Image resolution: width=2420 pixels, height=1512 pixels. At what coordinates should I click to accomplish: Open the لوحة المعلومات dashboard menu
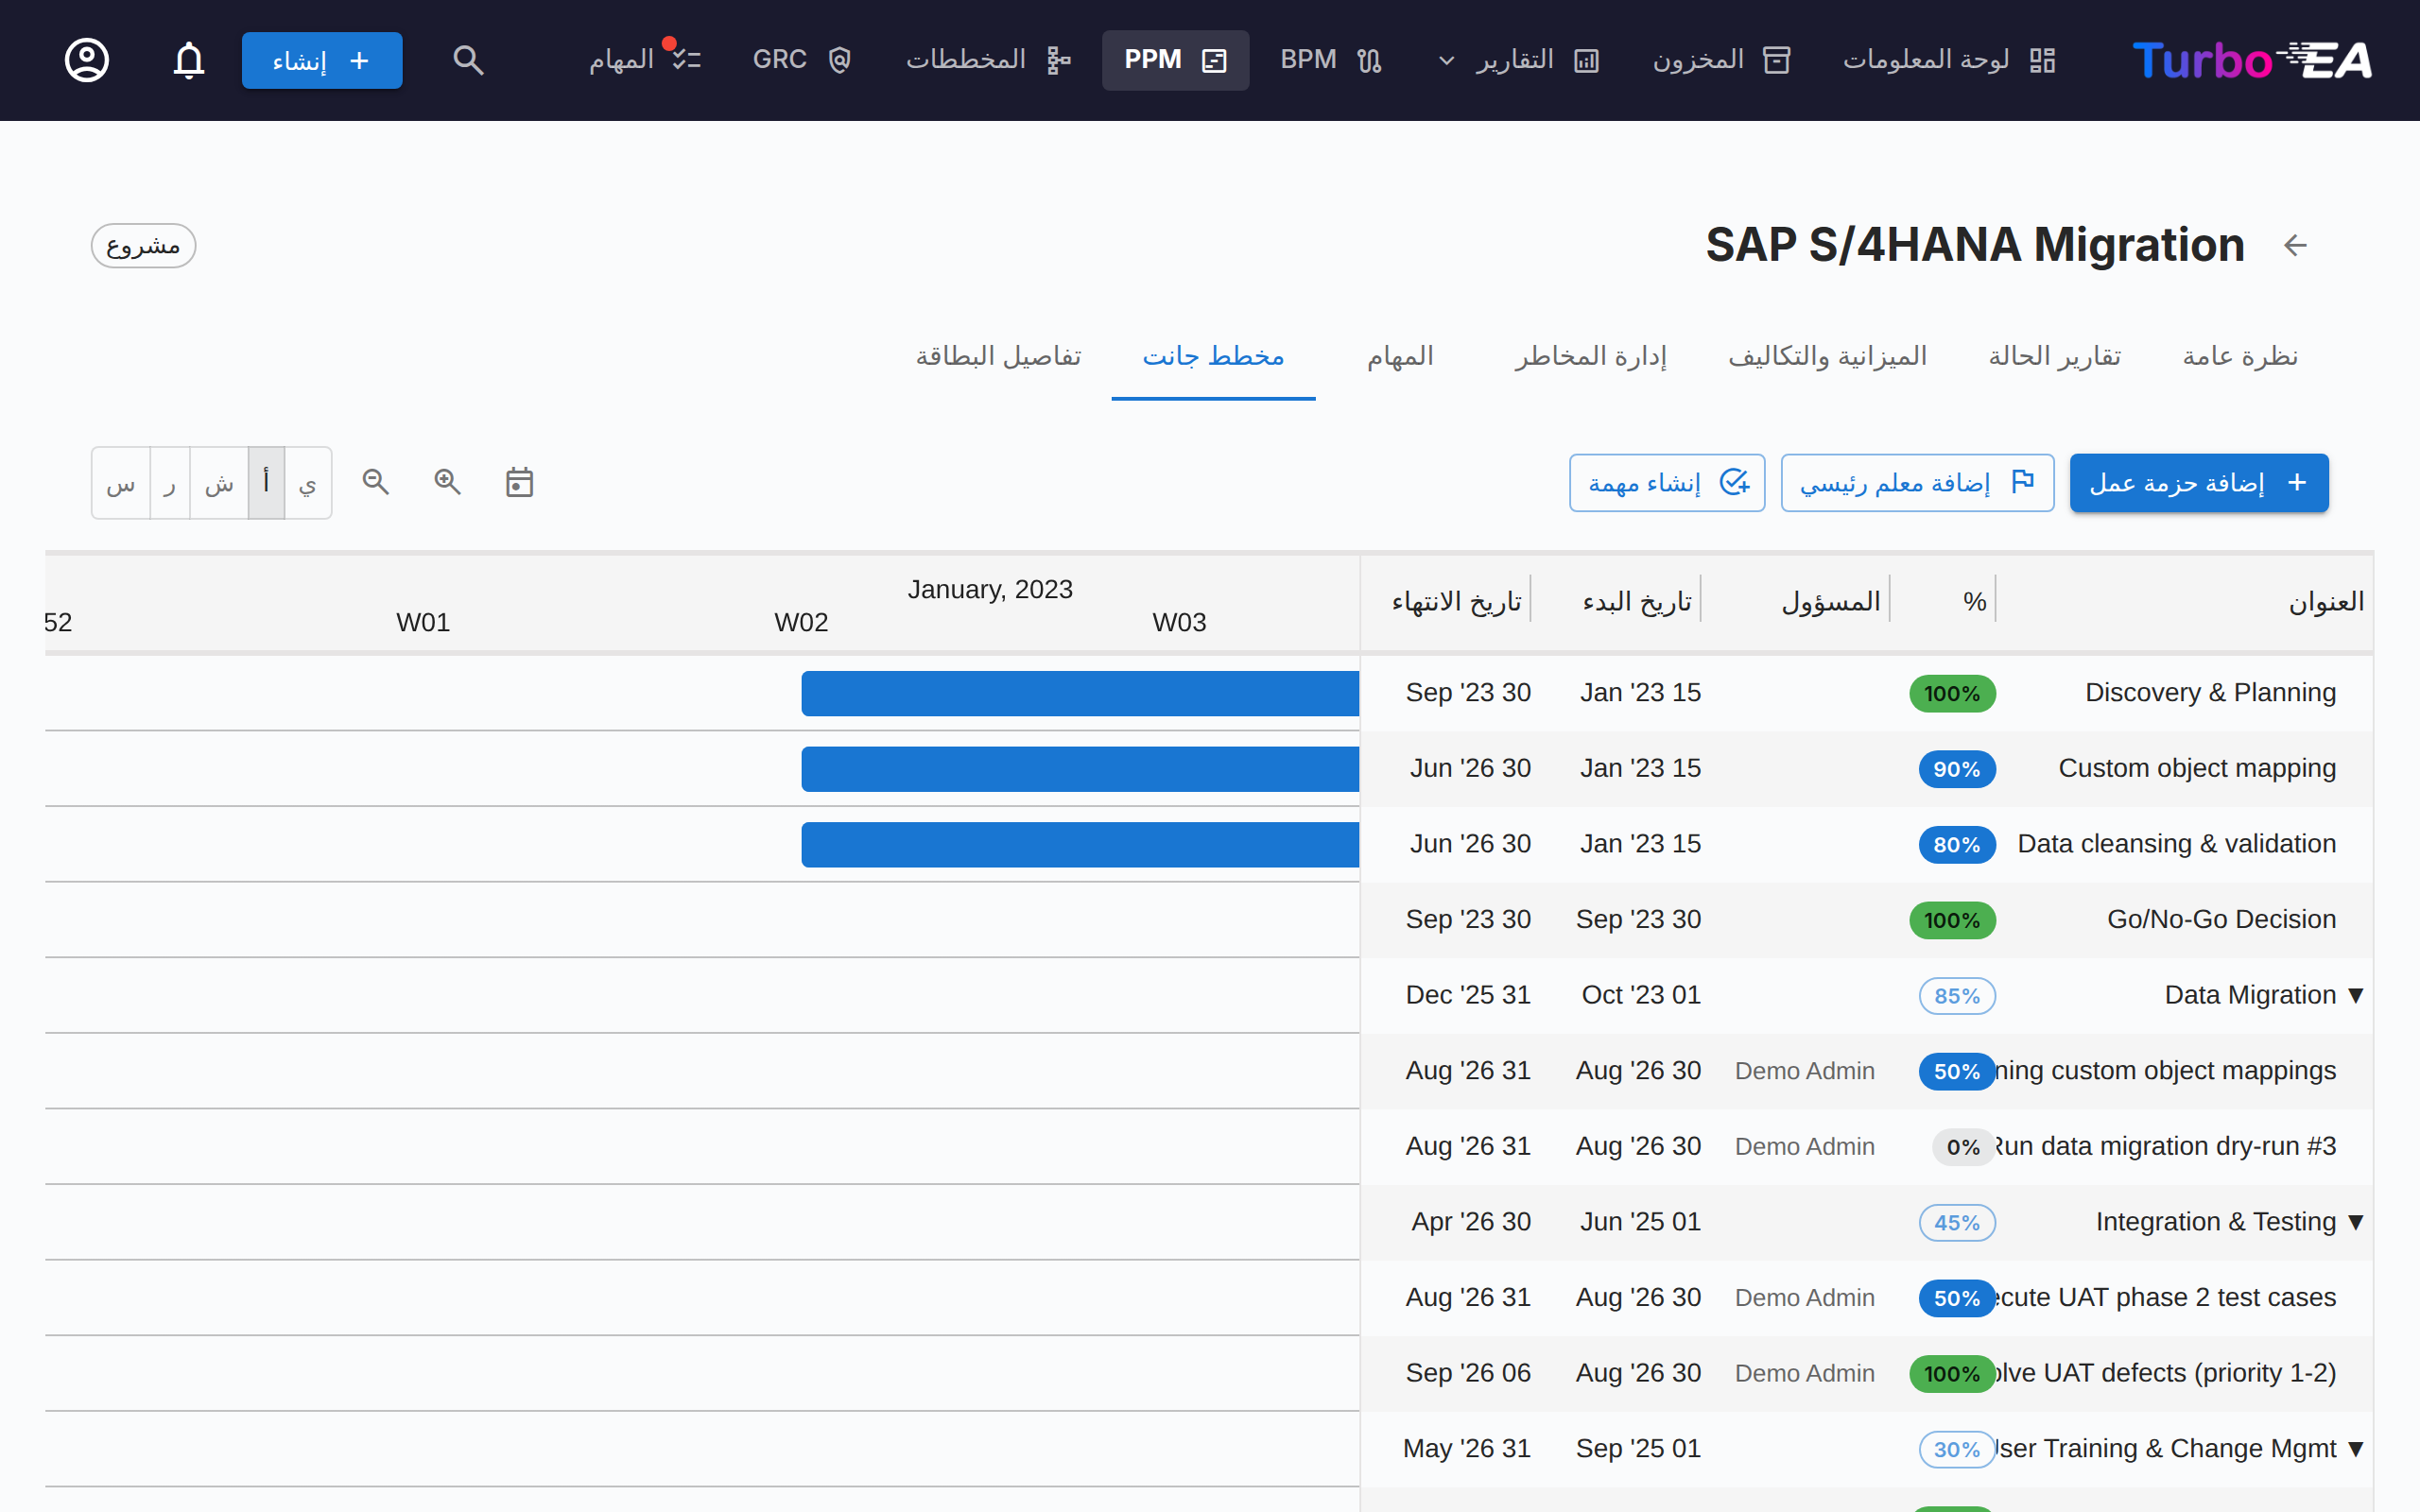pyautogui.click(x=1949, y=60)
